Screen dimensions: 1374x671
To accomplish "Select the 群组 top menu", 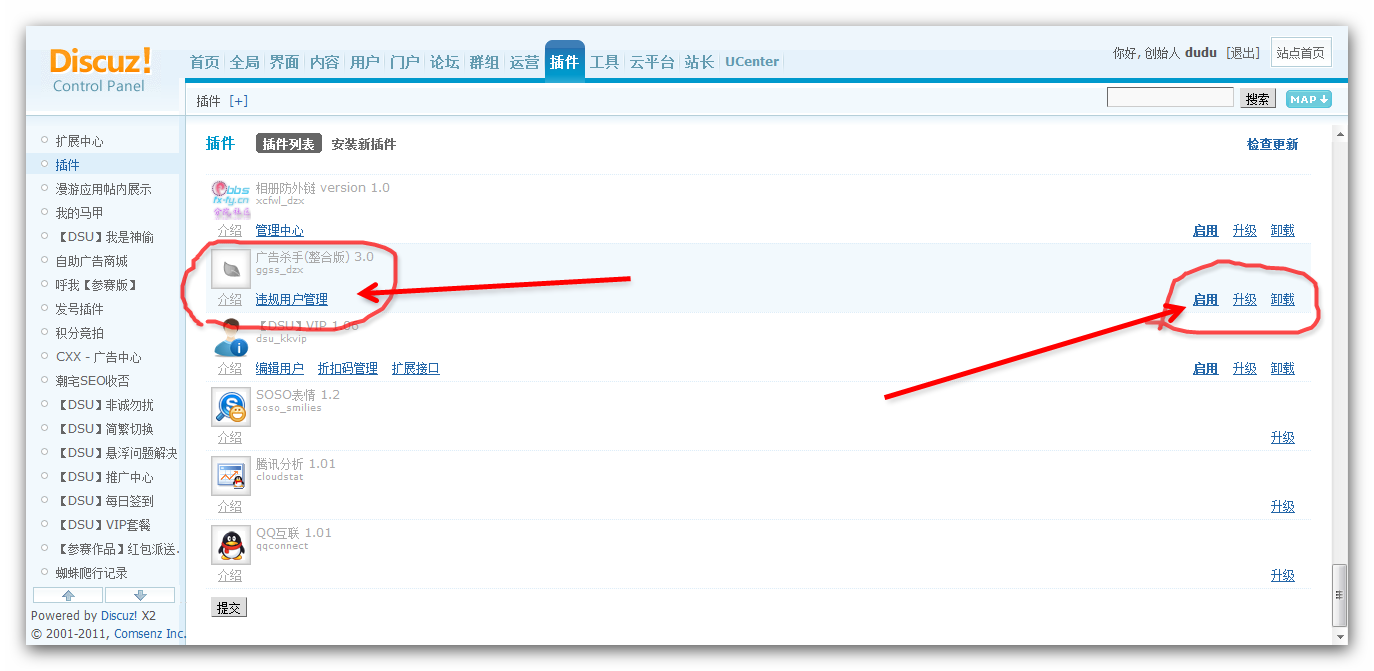I will point(485,62).
